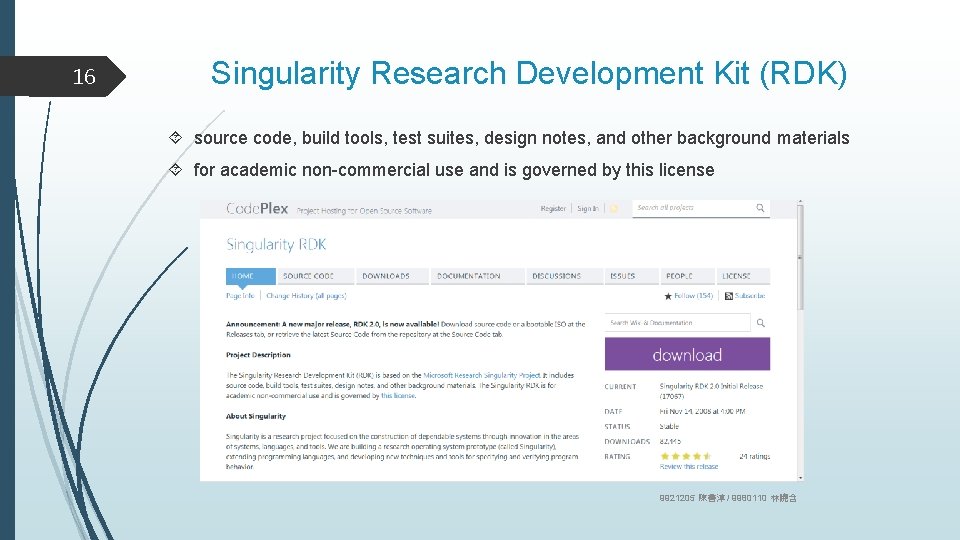The image size is (960, 540).
Task: Open the Page Info link
Action: point(240,296)
